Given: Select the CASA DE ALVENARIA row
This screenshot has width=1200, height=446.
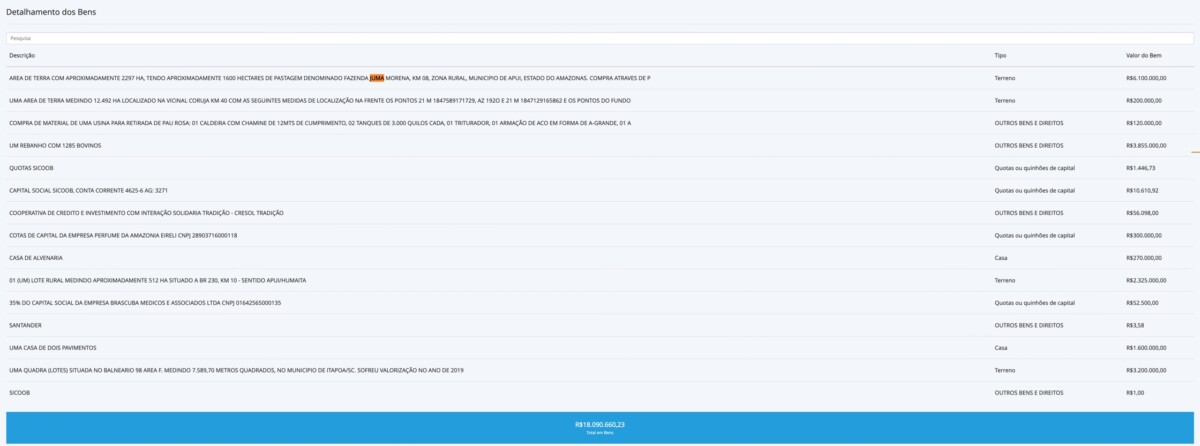Looking at the screenshot, I should point(36,258).
